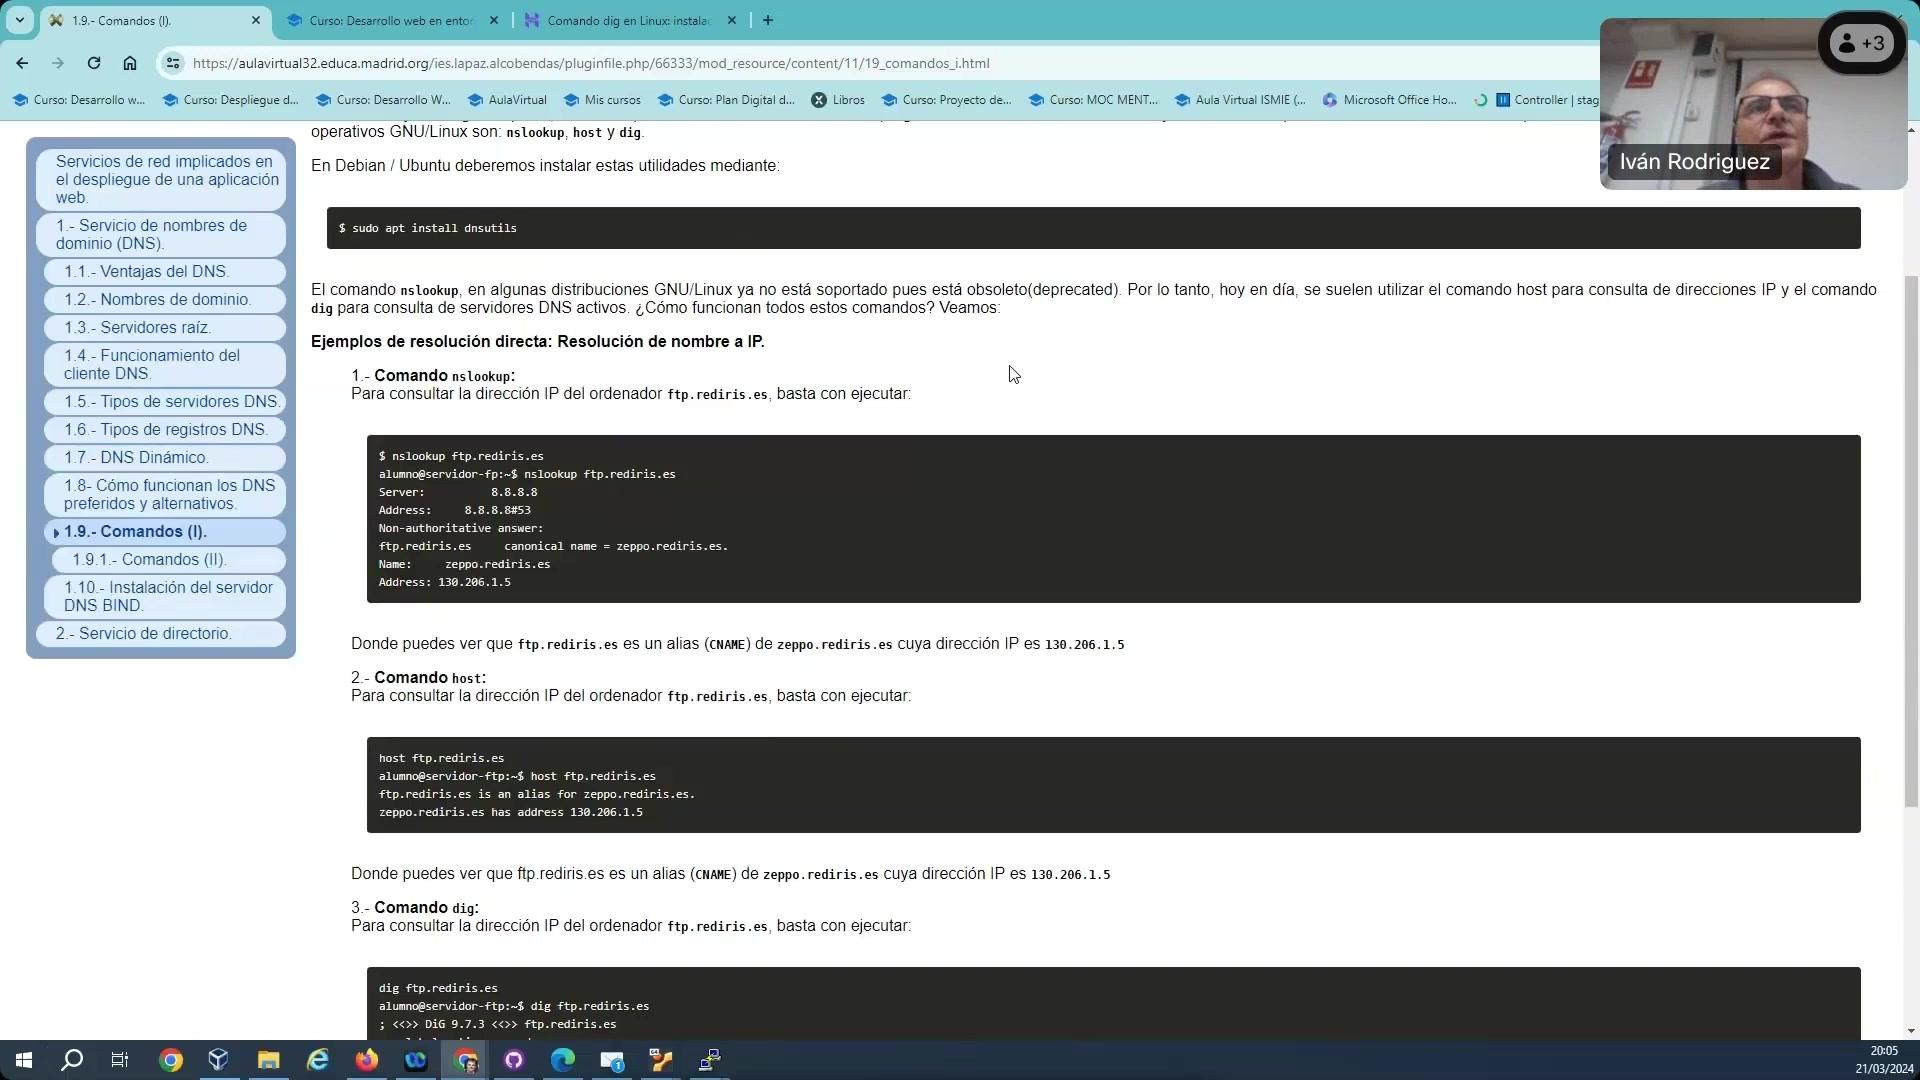
Task: Reload the page with the refresh icon
Action: pyautogui.click(x=94, y=63)
